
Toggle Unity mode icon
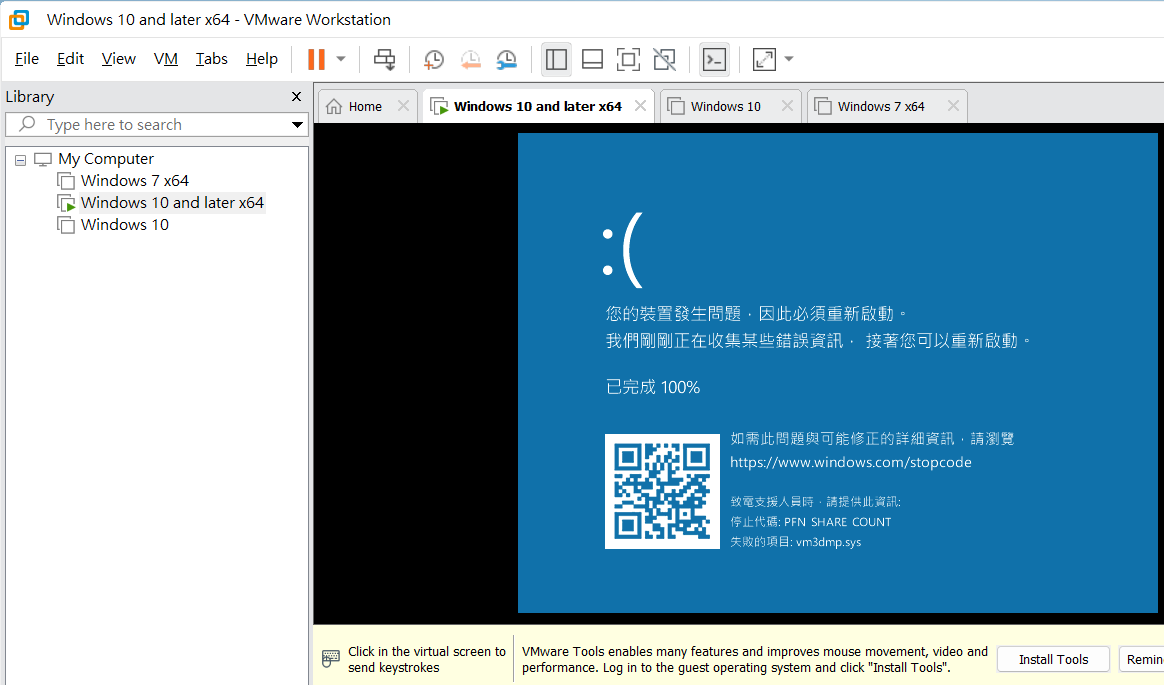(664, 59)
